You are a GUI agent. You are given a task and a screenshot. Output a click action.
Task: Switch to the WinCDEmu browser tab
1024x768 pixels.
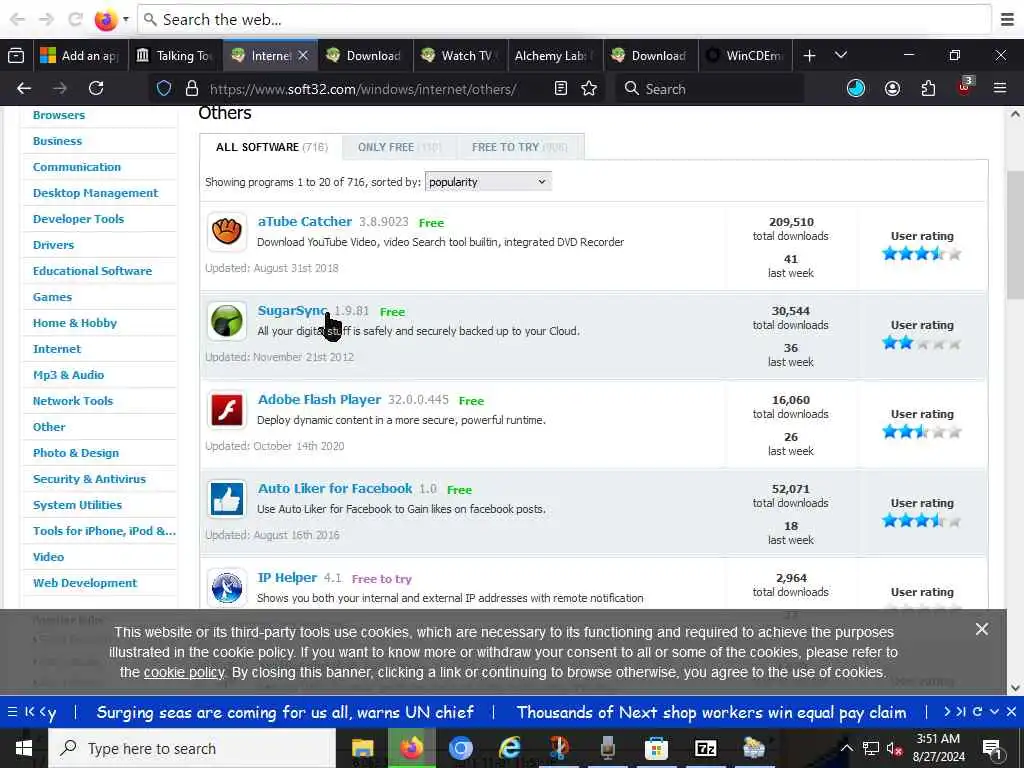(745, 56)
